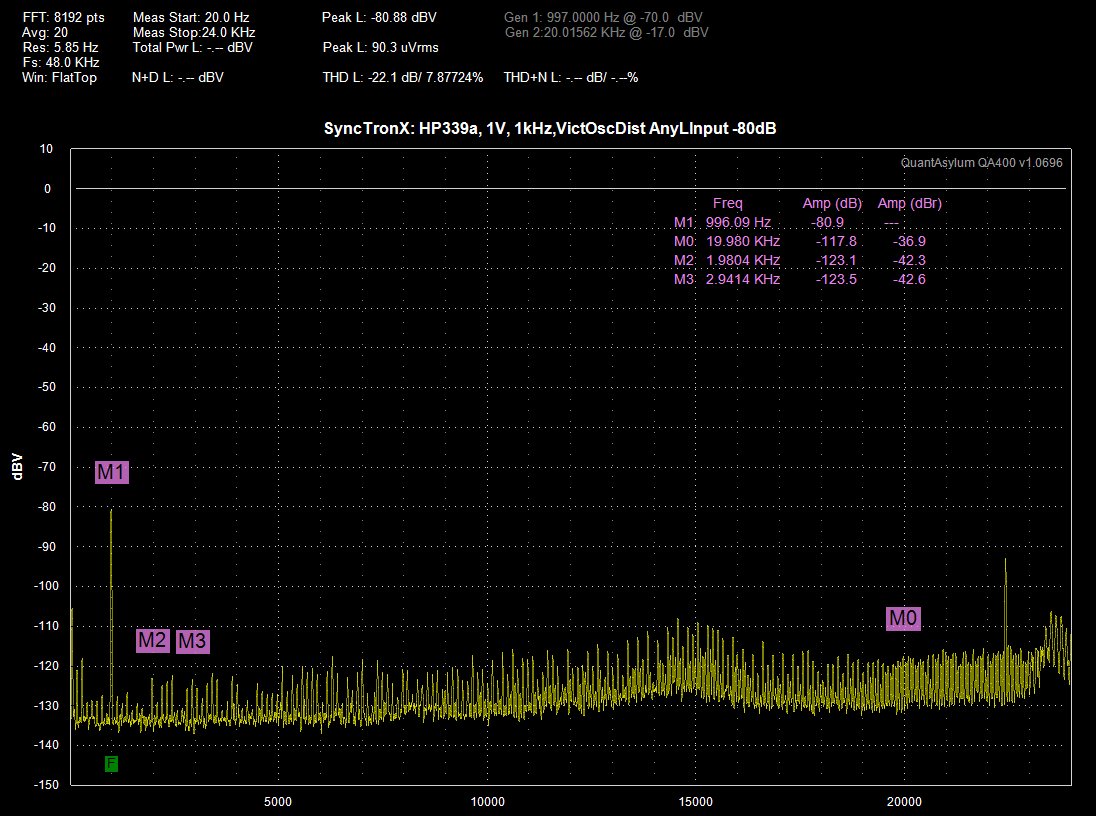Click the green F fundamental marker
Viewport: 1096px width, 816px height.
pos(111,764)
